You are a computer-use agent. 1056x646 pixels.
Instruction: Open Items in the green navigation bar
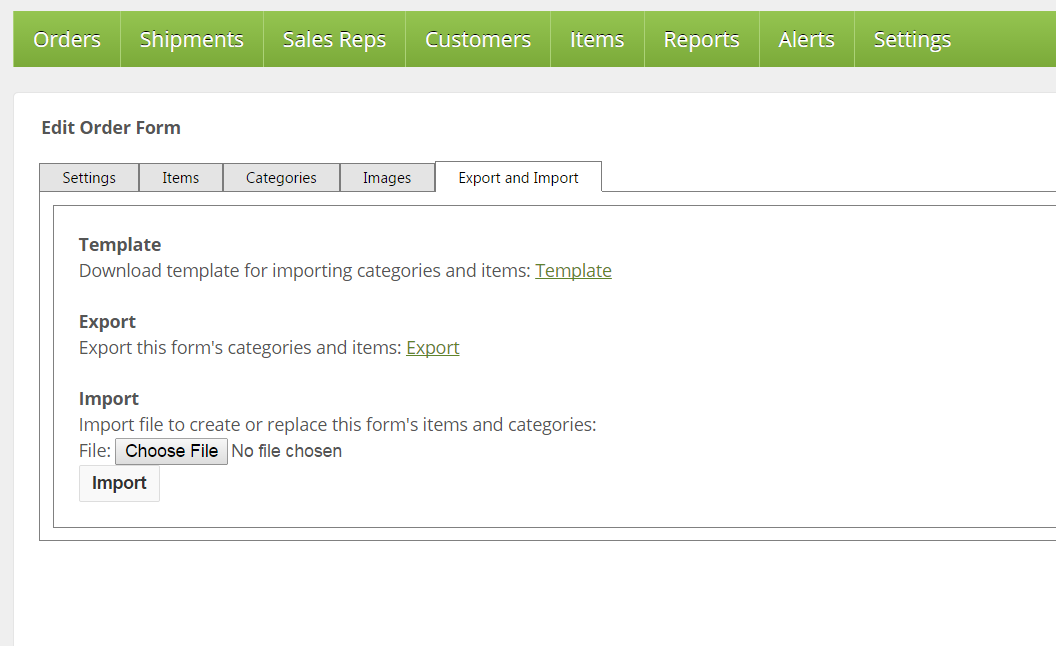pos(596,40)
